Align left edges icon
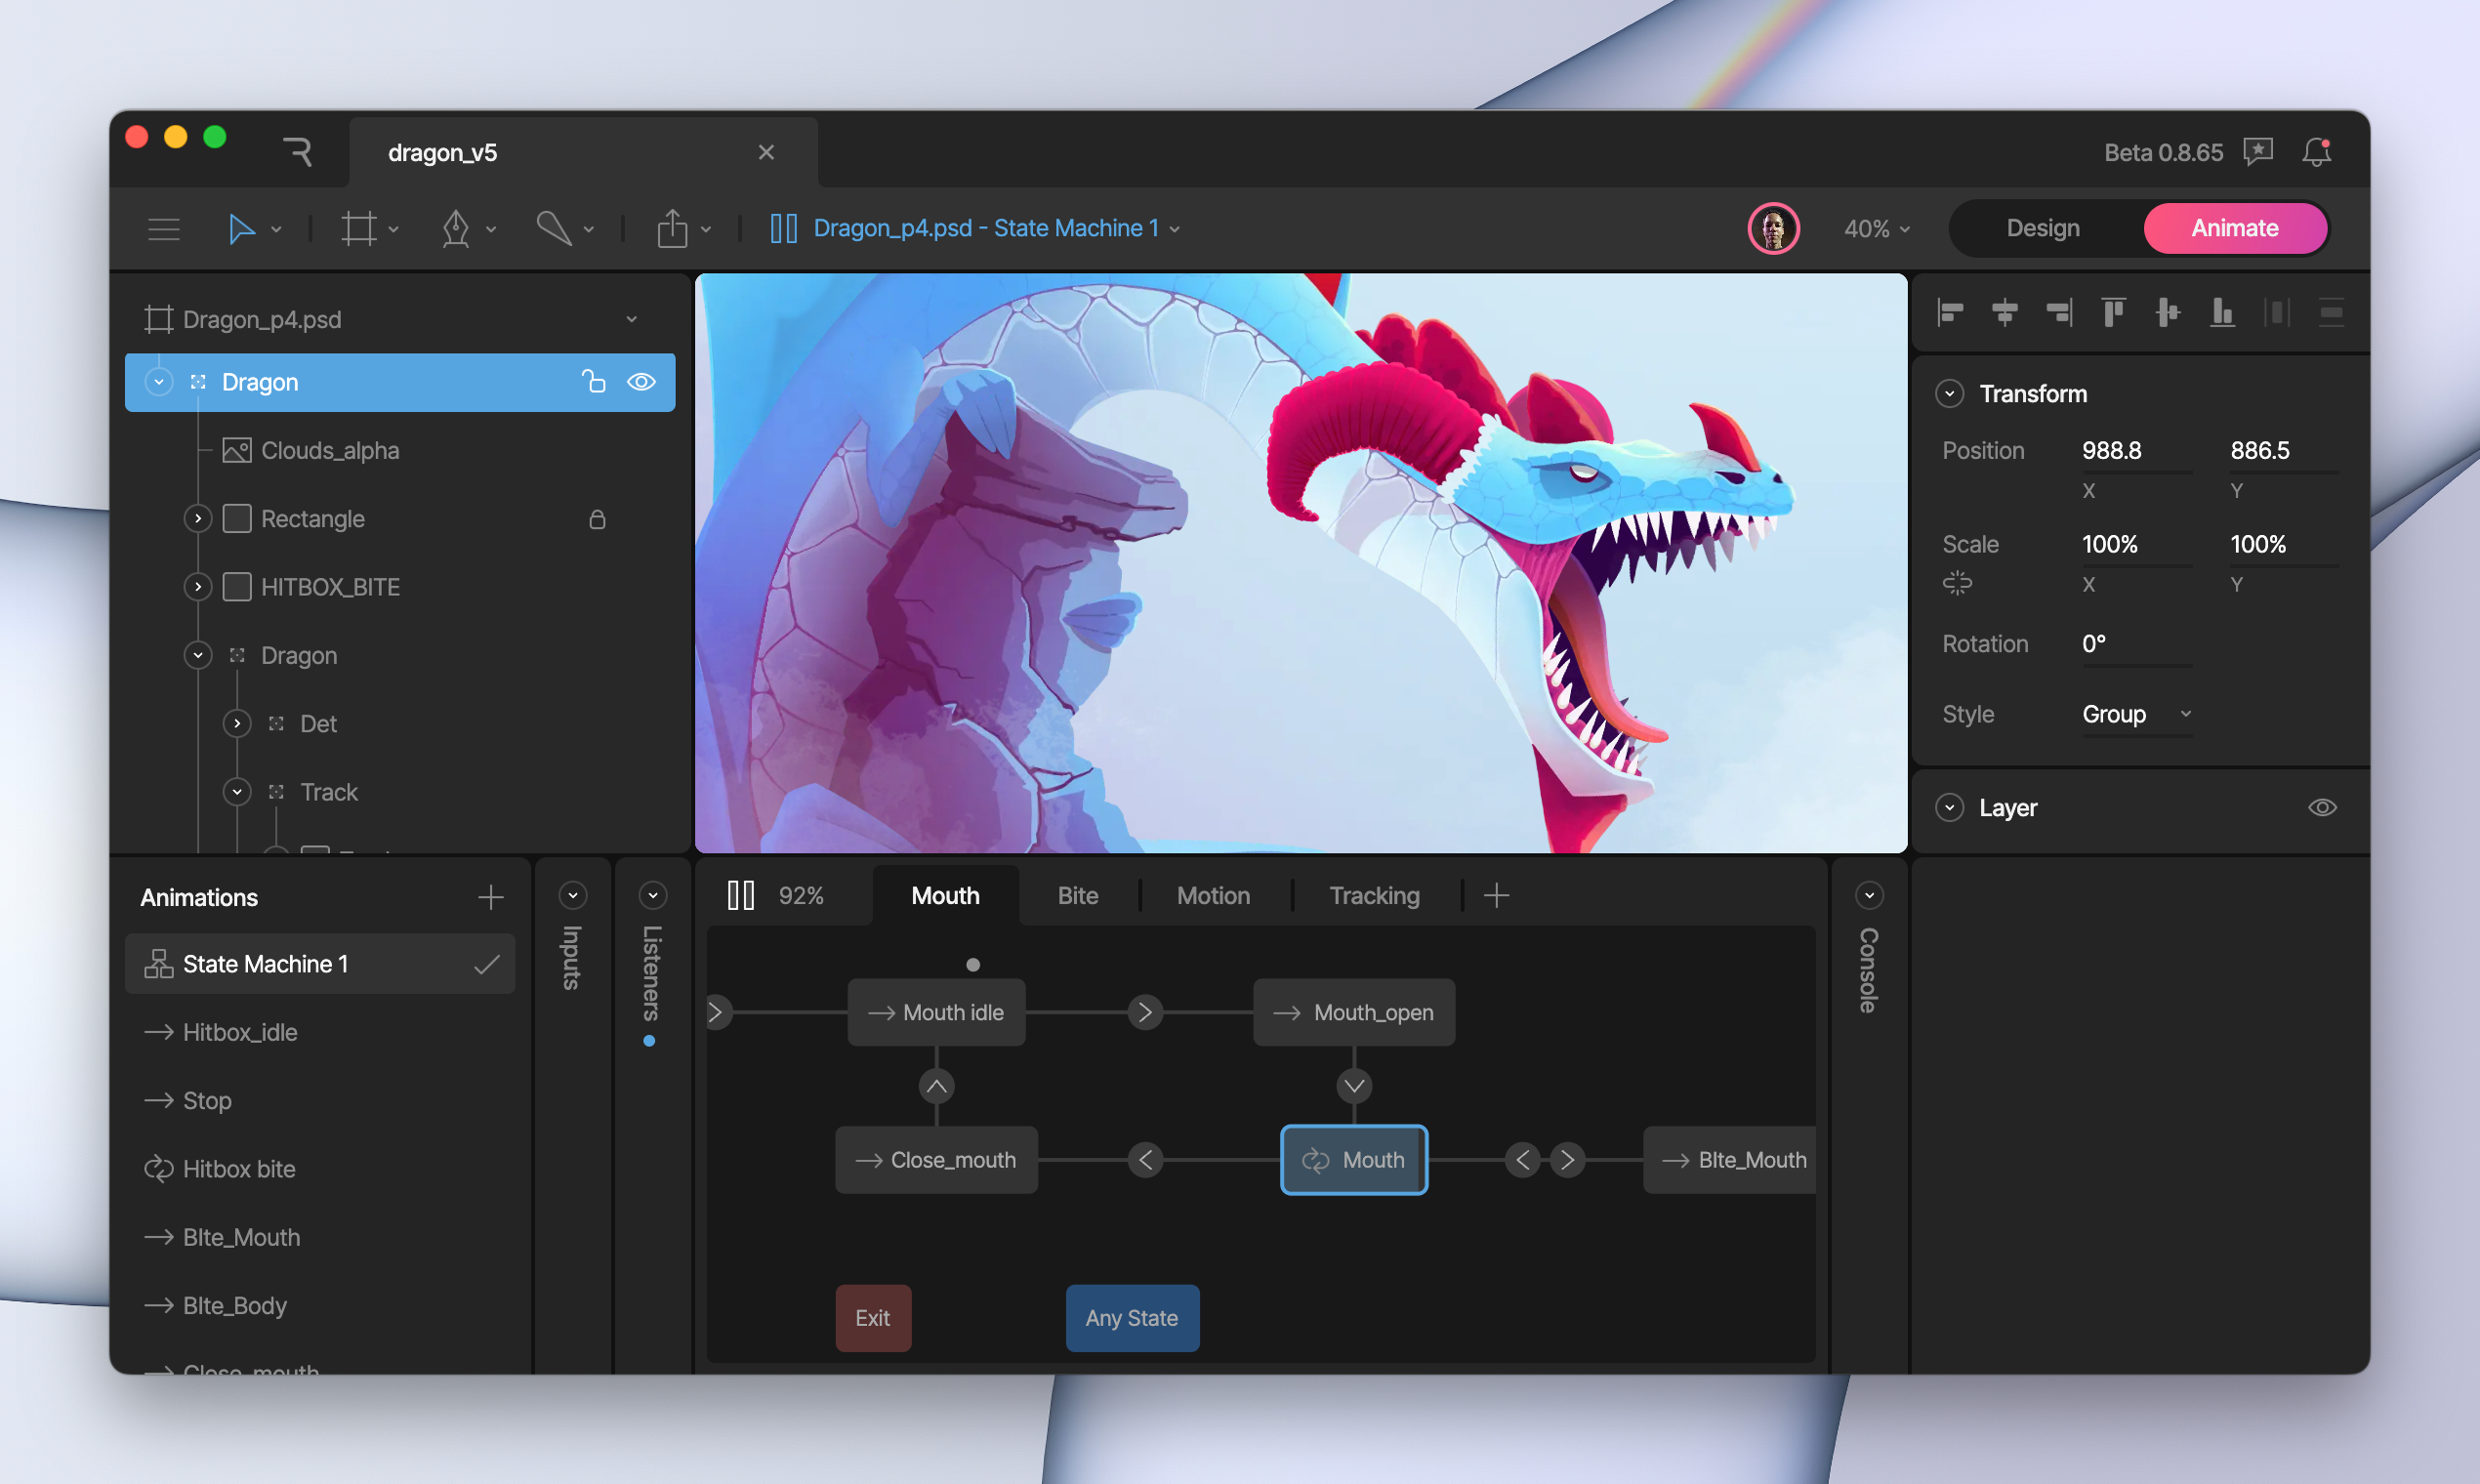 [x=1950, y=313]
